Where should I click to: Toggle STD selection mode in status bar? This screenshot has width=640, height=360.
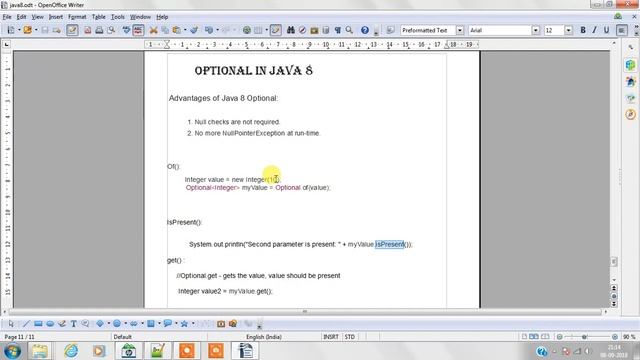[350, 337]
